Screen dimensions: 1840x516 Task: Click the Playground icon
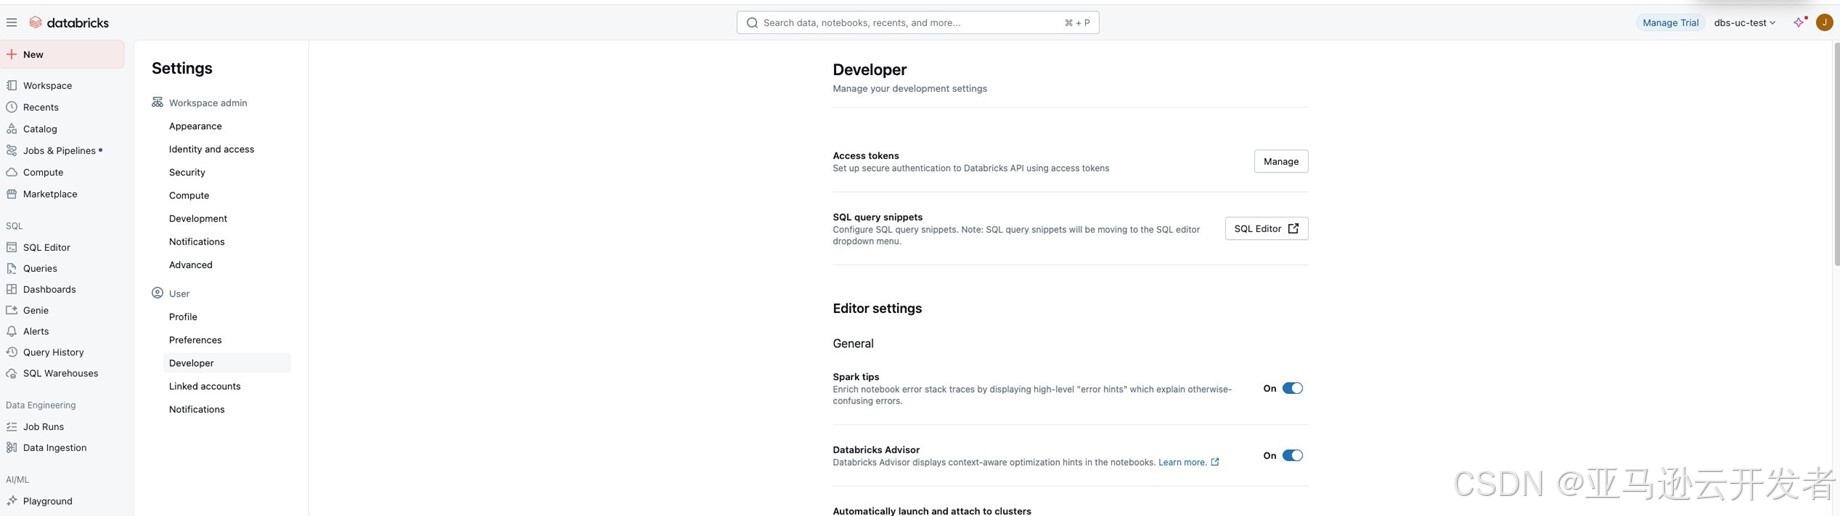tap(12, 501)
